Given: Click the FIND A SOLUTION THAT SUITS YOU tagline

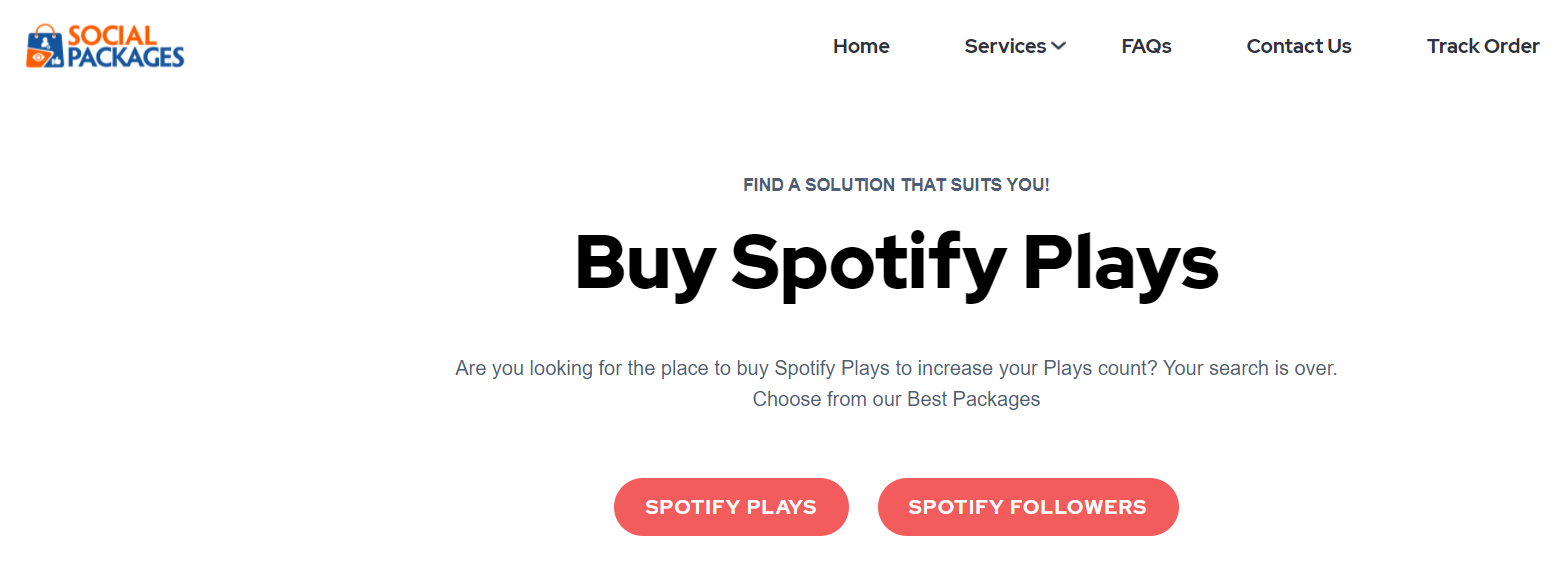Looking at the screenshot, I should [896, 185].
